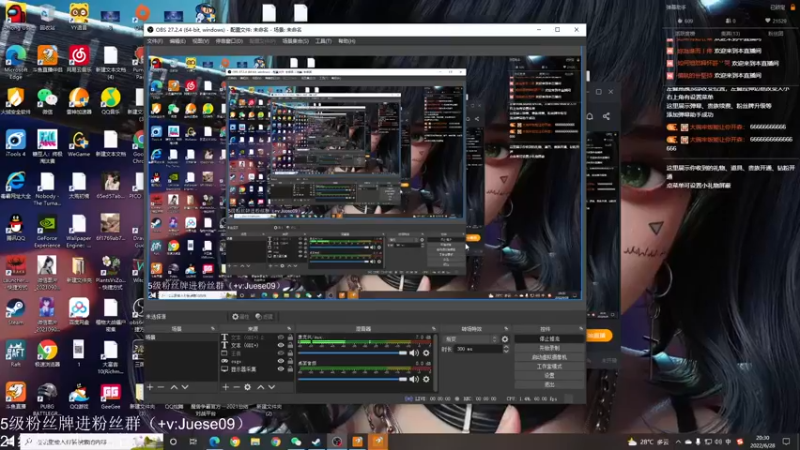The height and width of the screenshot is (450, 800).
Task: Toggle lock on the third source row
Action: [290, 353]
